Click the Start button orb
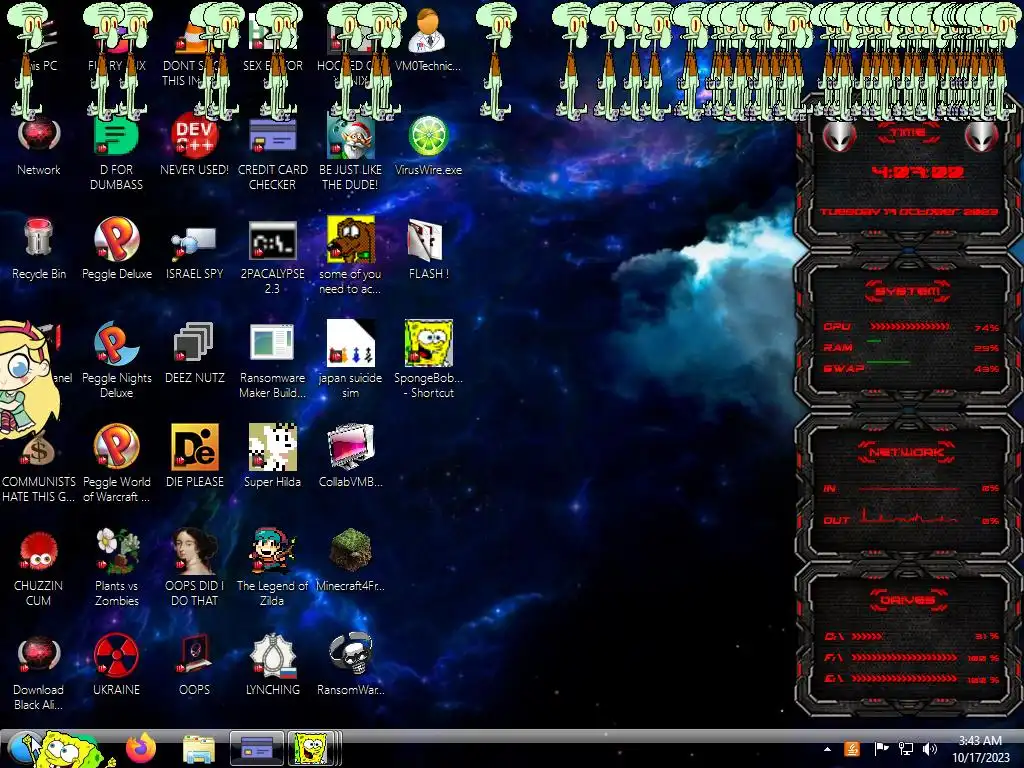This screenshot has height=768, width=1024. click(x=25, y=749)
